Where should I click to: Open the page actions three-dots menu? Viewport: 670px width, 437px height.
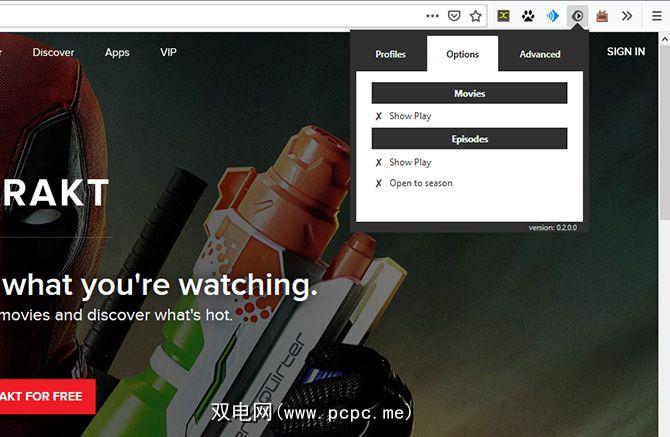[x=432, y=16]
